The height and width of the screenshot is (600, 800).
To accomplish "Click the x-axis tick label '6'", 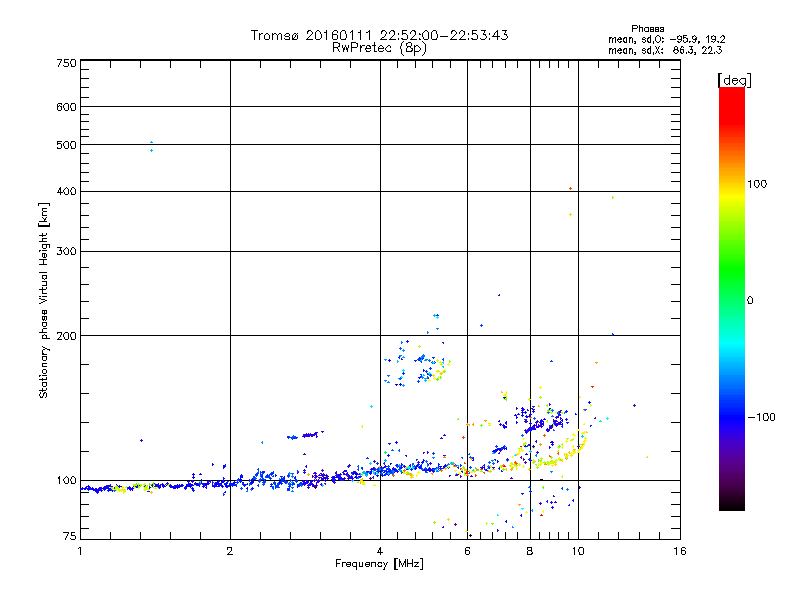I will tap(467, 551).
